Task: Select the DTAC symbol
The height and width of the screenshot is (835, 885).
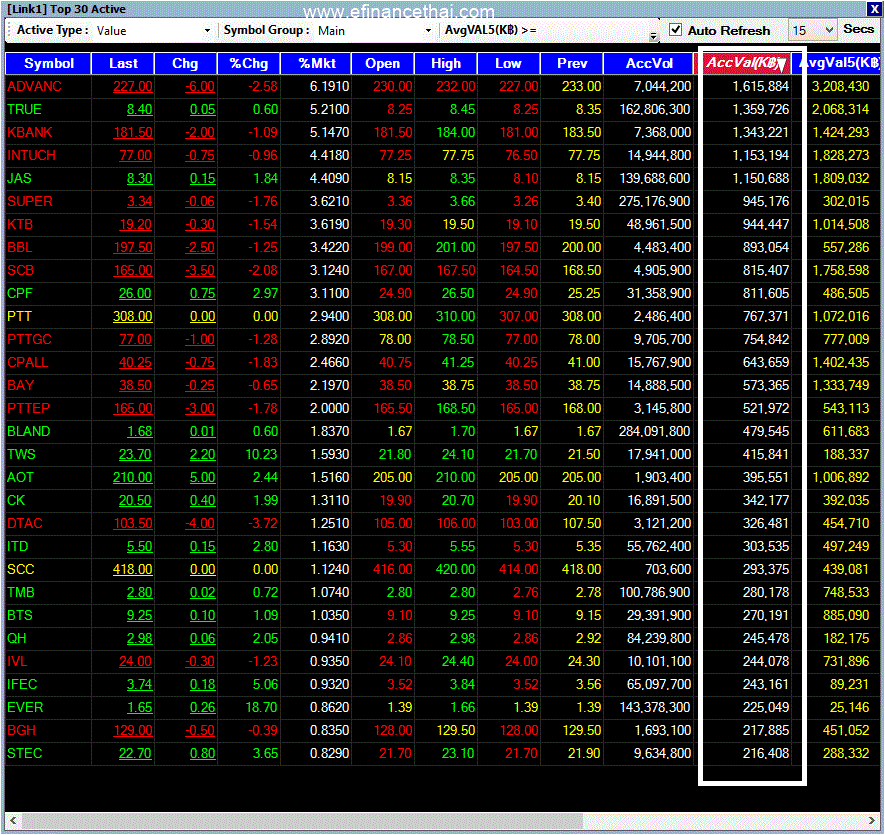Action: 25,523
